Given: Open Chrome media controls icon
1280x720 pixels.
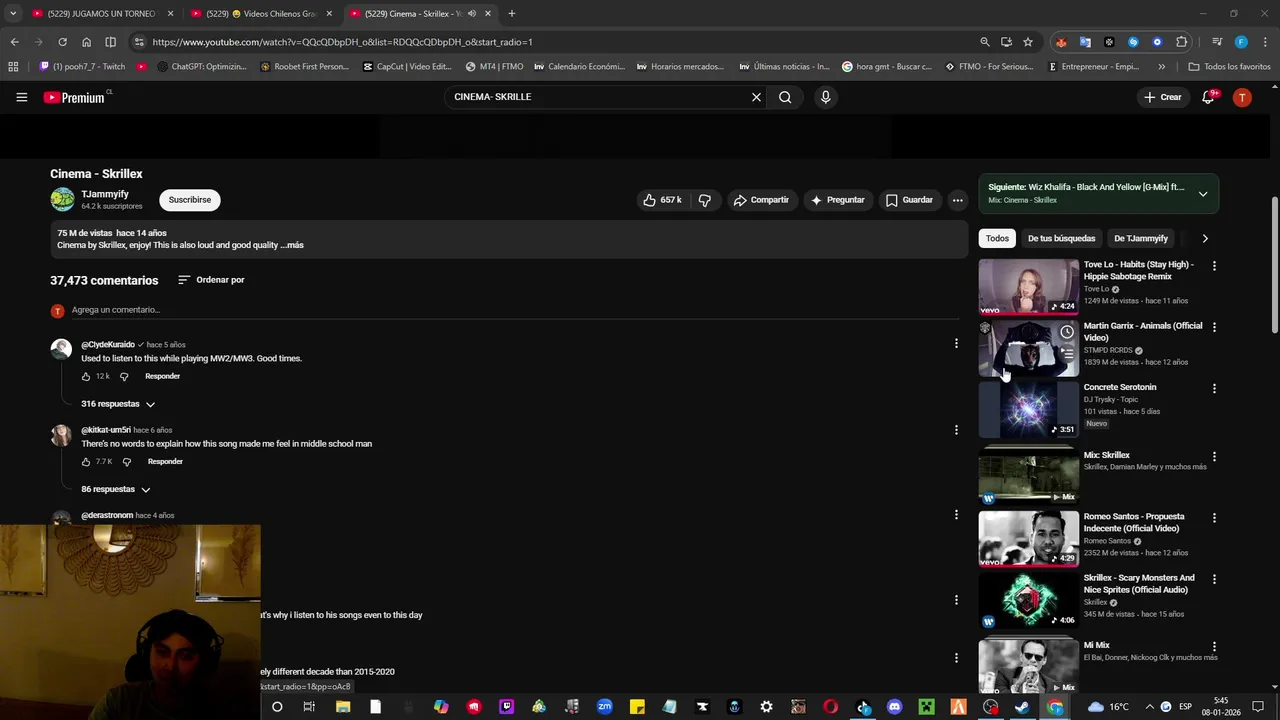Looking at the screenshot, I should (x=1217, y=42).
